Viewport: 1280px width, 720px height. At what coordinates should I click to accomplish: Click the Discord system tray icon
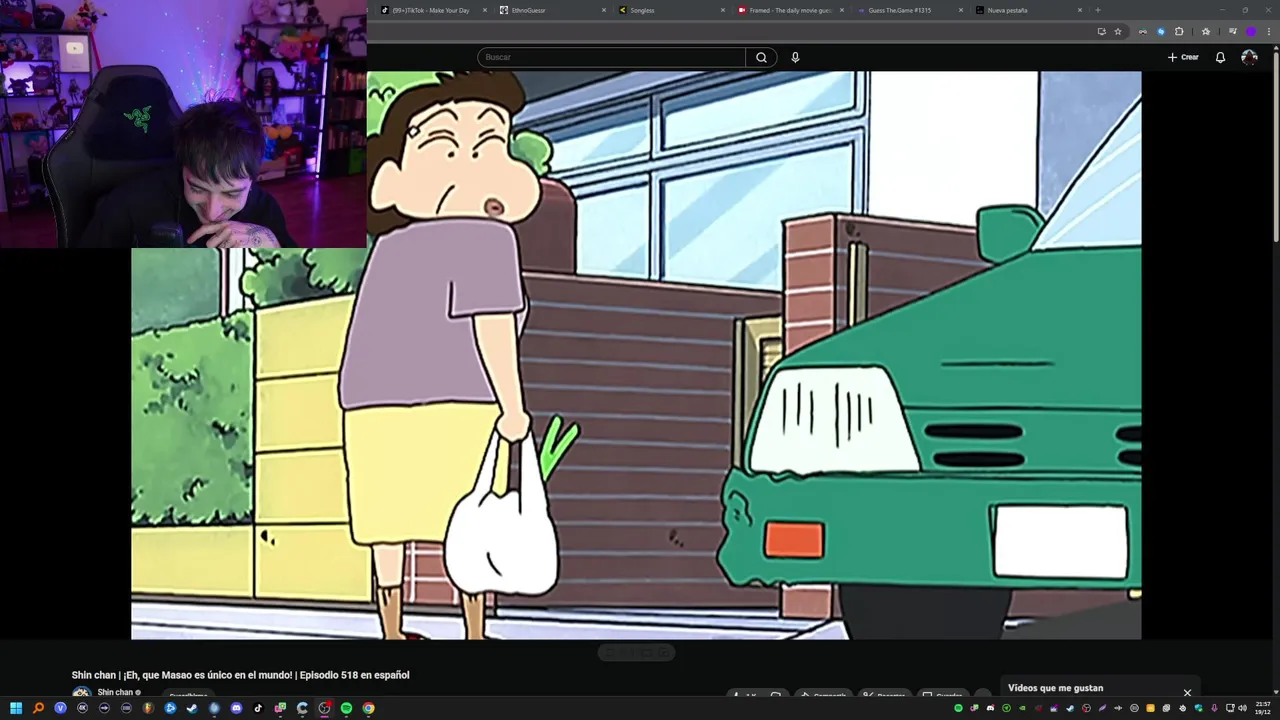tap(990, 708)
